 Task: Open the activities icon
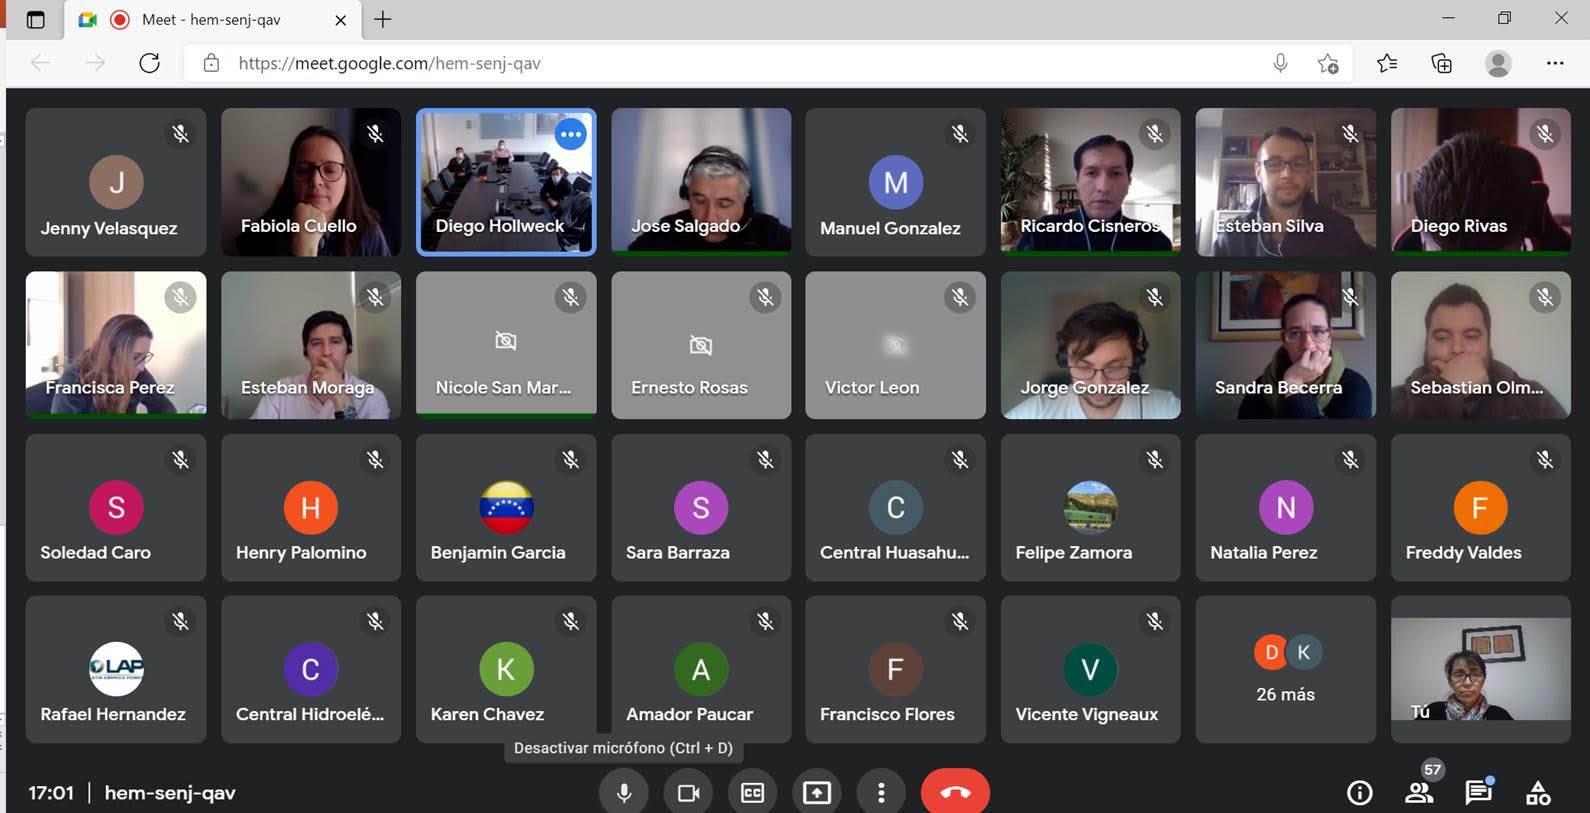[x=1538, y=793]
